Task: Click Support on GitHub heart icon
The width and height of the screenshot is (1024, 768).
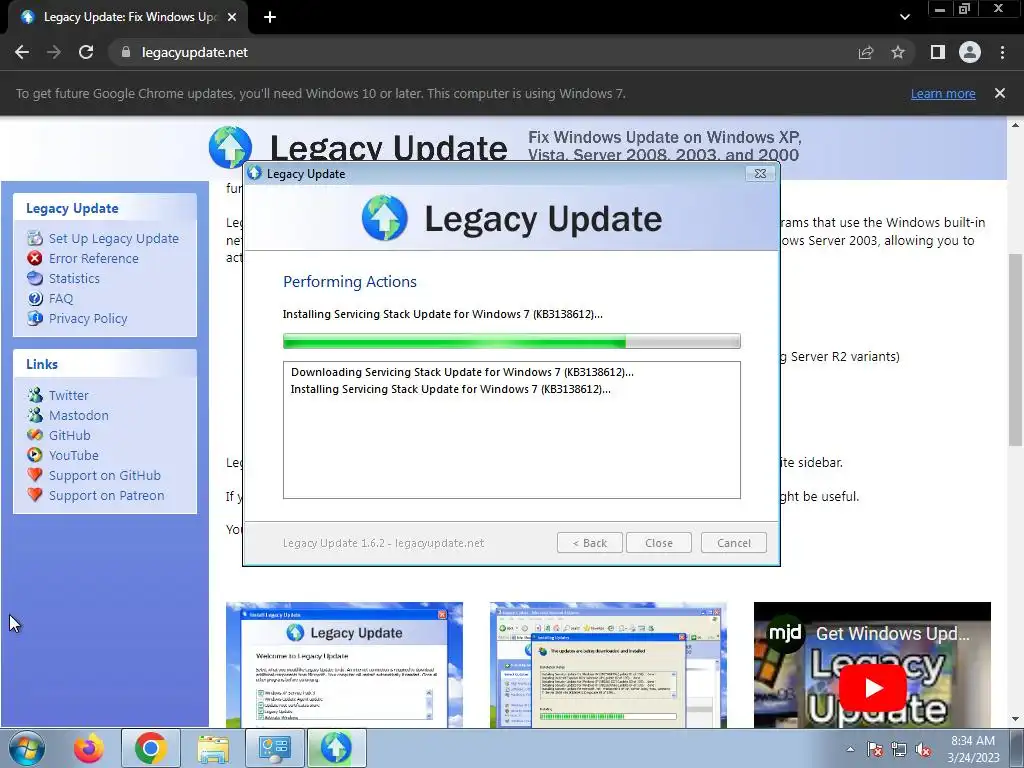Action: point(35,475)
